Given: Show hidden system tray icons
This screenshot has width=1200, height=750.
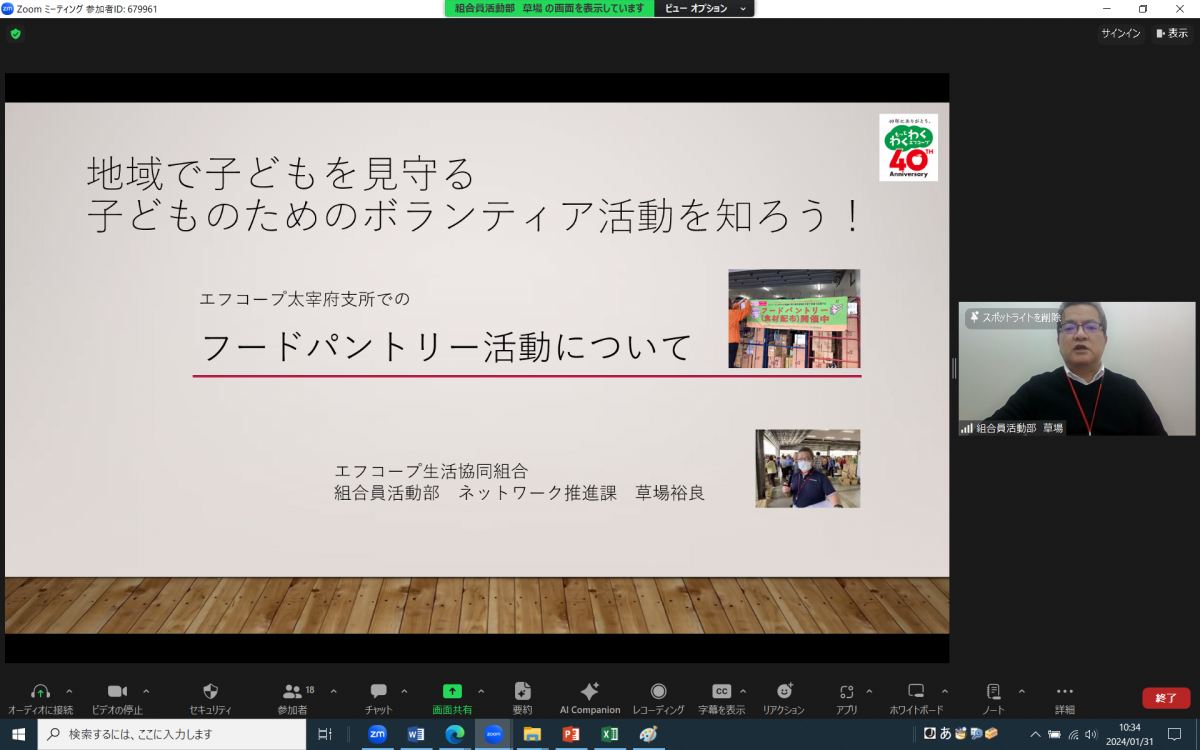Looking at the screenshot, I should [1035, 734].
